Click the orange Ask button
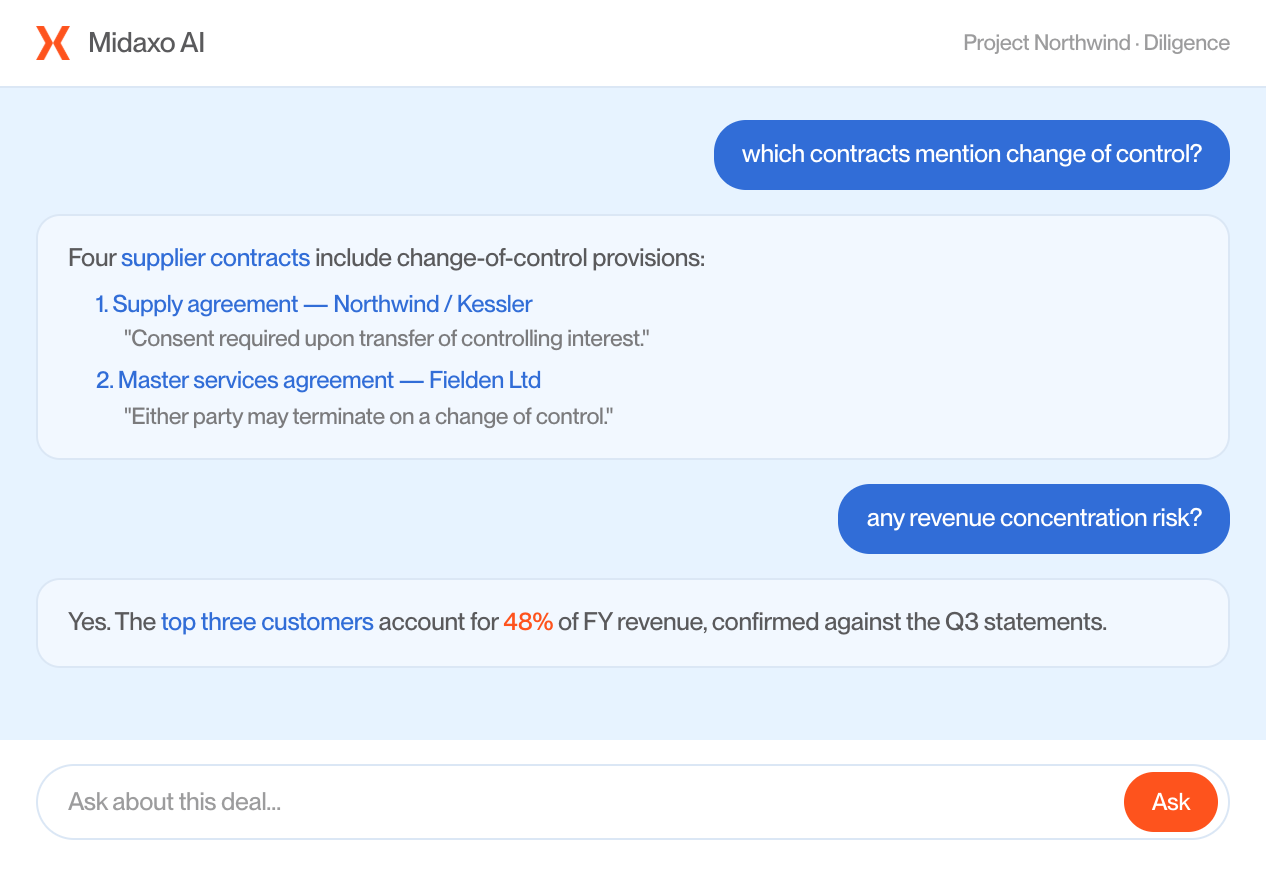1266x872 pixels. click(1171, 802)
